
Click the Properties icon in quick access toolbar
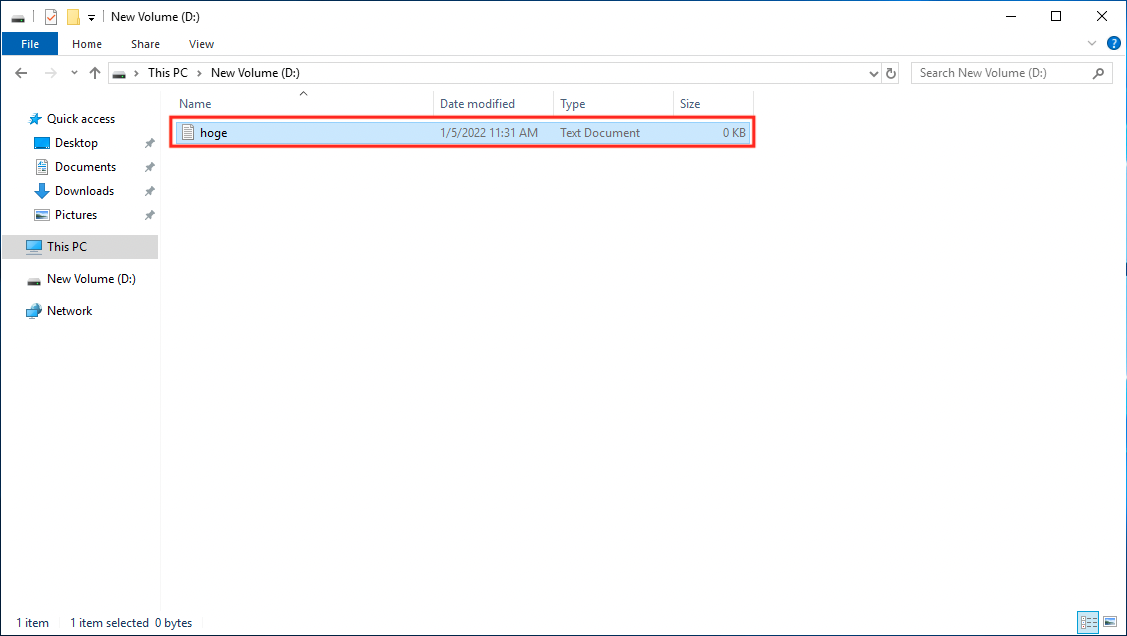coord(49,16)
